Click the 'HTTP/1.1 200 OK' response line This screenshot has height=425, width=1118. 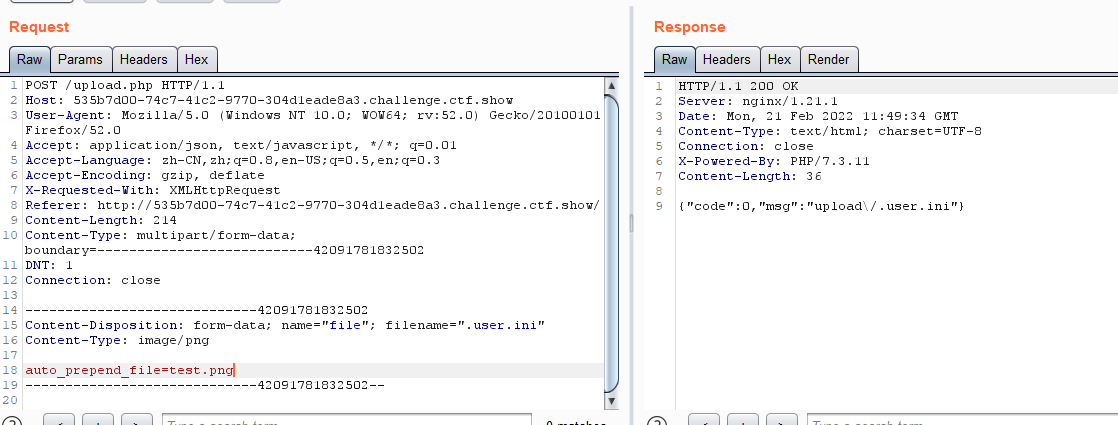(x=738, y=86)
